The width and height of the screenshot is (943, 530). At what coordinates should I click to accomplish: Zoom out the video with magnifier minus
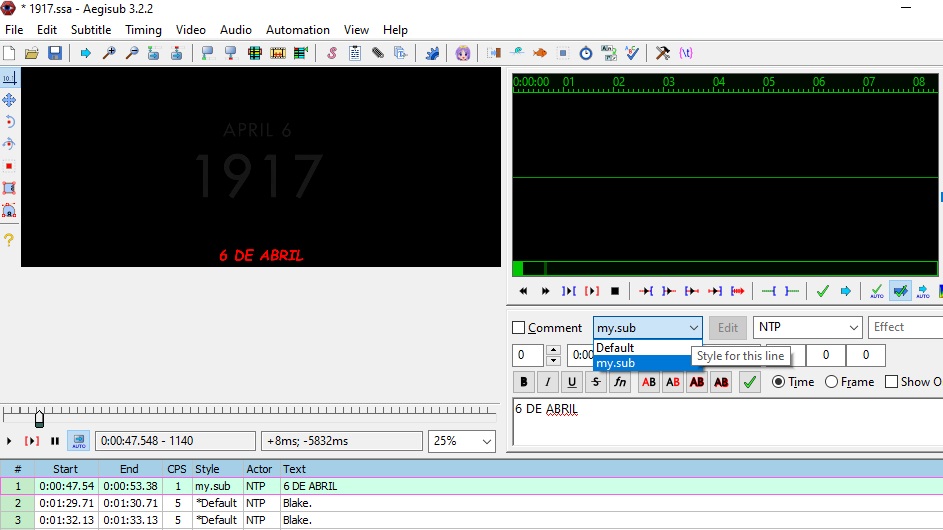pos(132,53)
